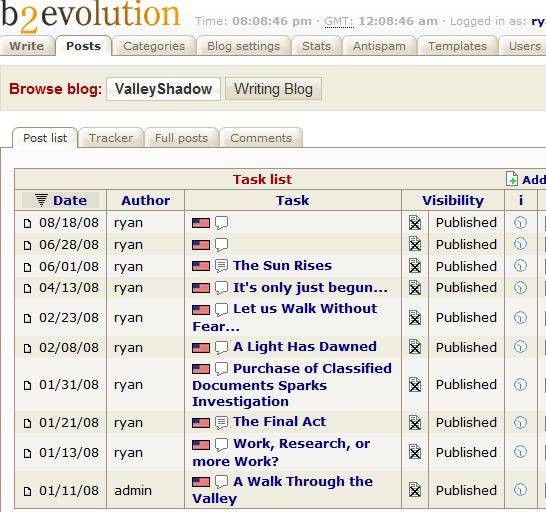Open the post 'The Final Act'
The height and width of the screenshot is (512, 546).
(x=280, y=421)
